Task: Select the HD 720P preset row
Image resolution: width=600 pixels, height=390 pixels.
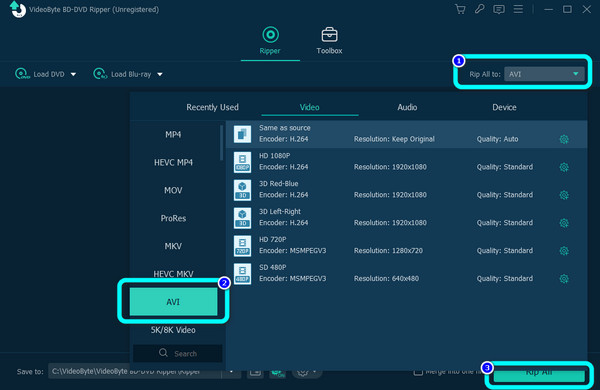Action: (x=406, y=245)
